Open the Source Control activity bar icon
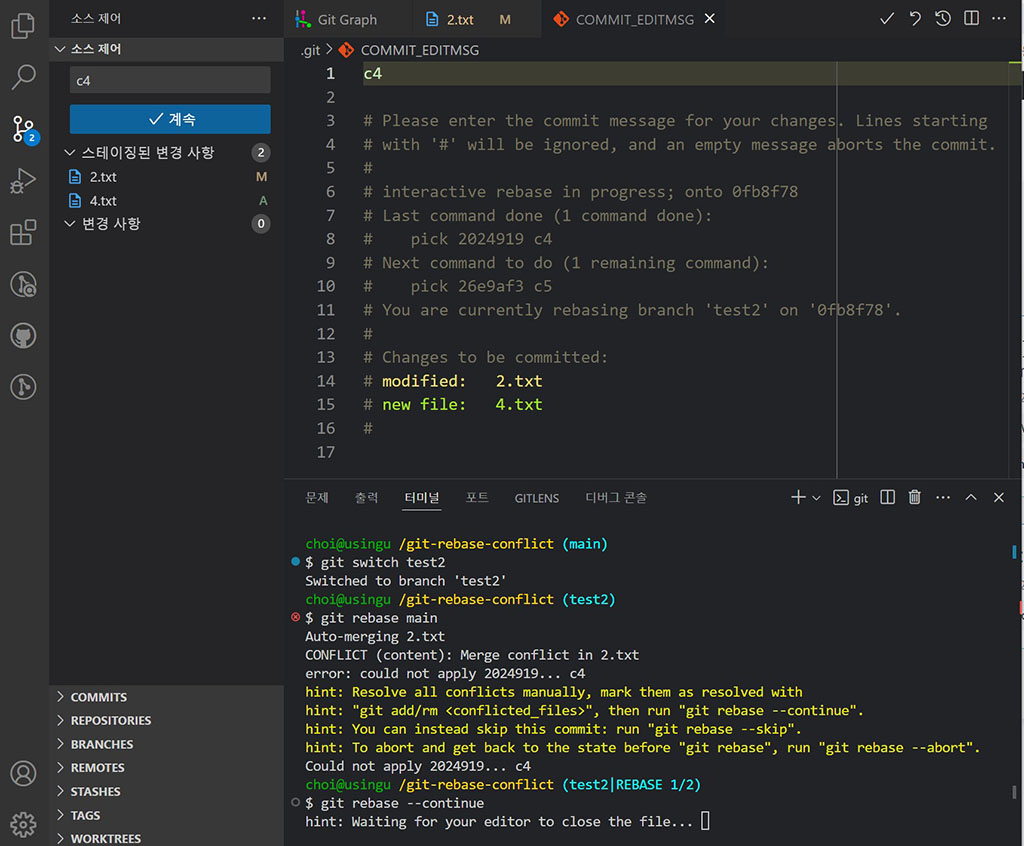Image resolution: width=1024 pixels, height=846 pixels. [x=23, y=129]
